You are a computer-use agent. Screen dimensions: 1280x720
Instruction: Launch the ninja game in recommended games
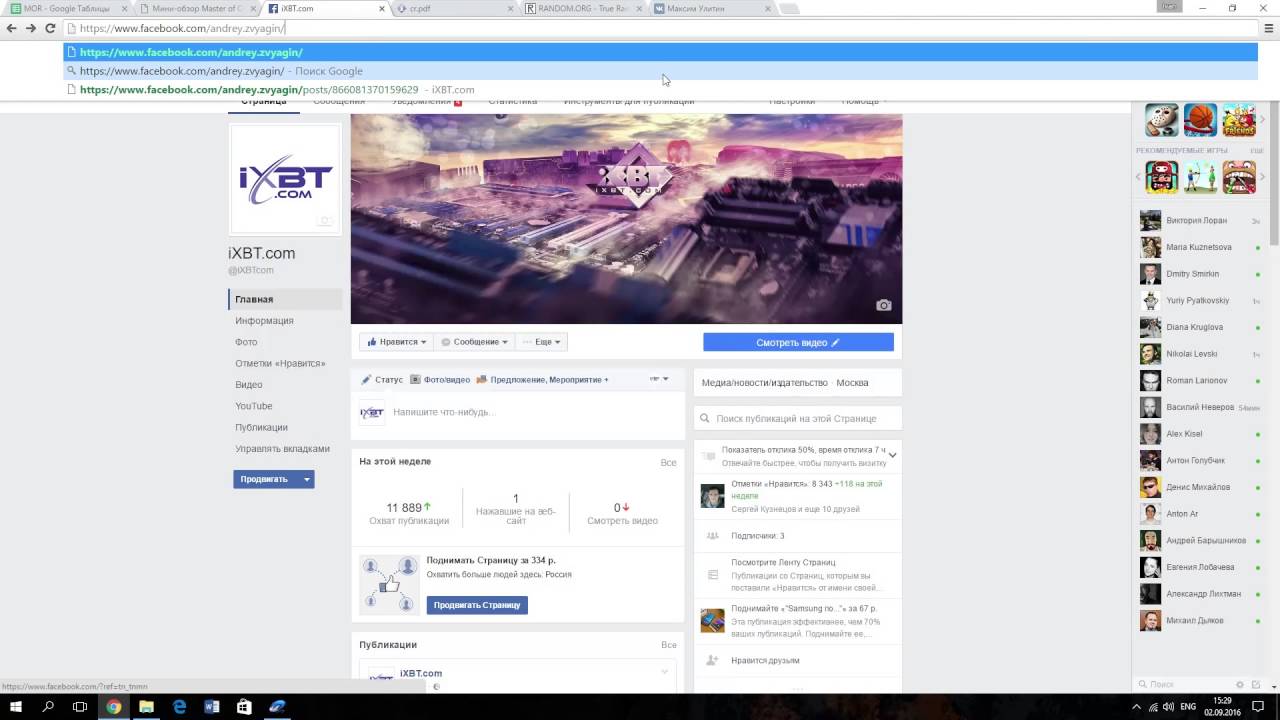click(1161, 177)
